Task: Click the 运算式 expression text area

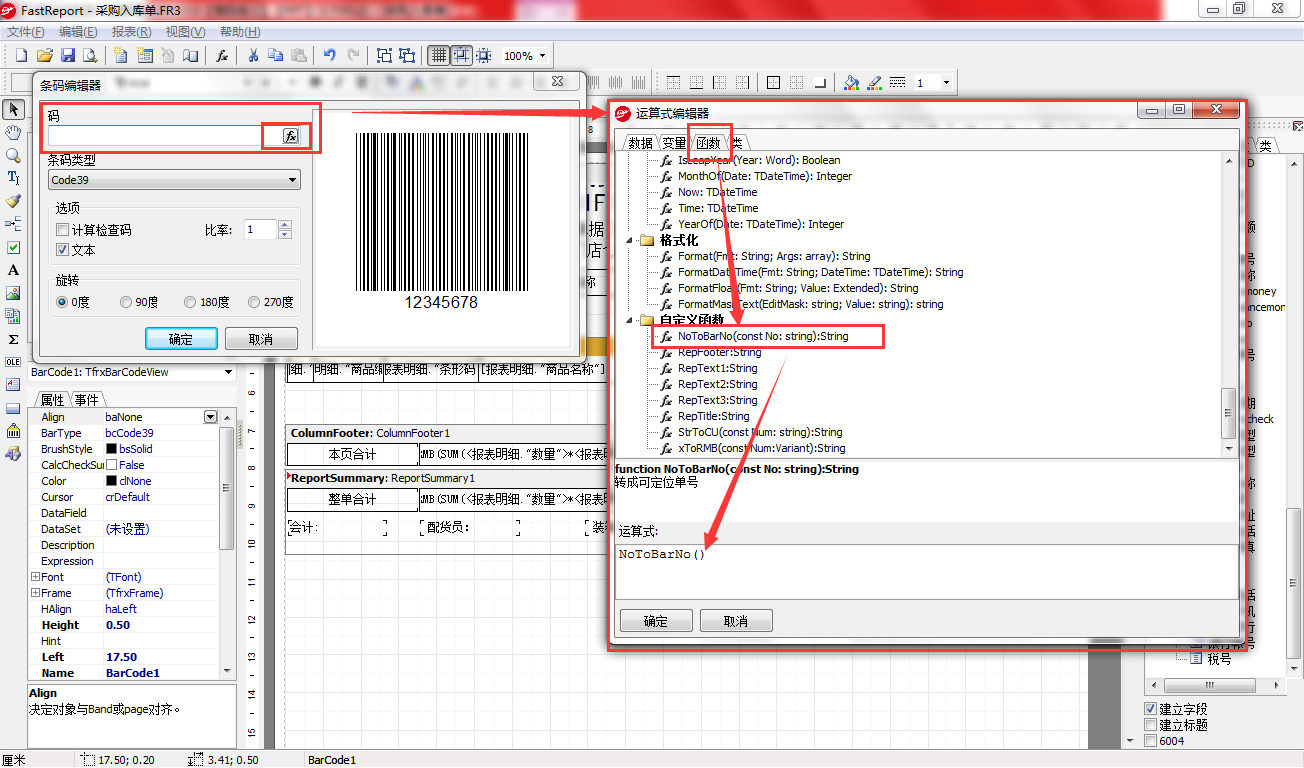Action: (x=927, y=572)
